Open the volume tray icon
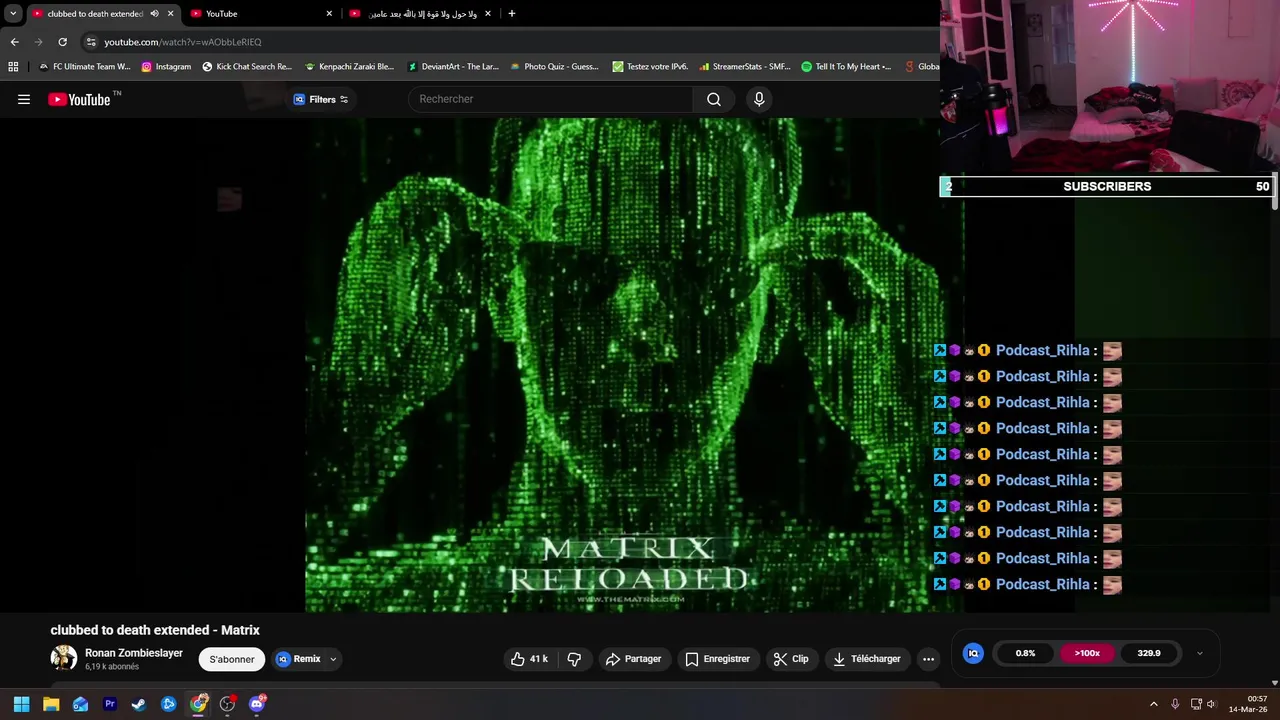 (x=1211, y=704)
